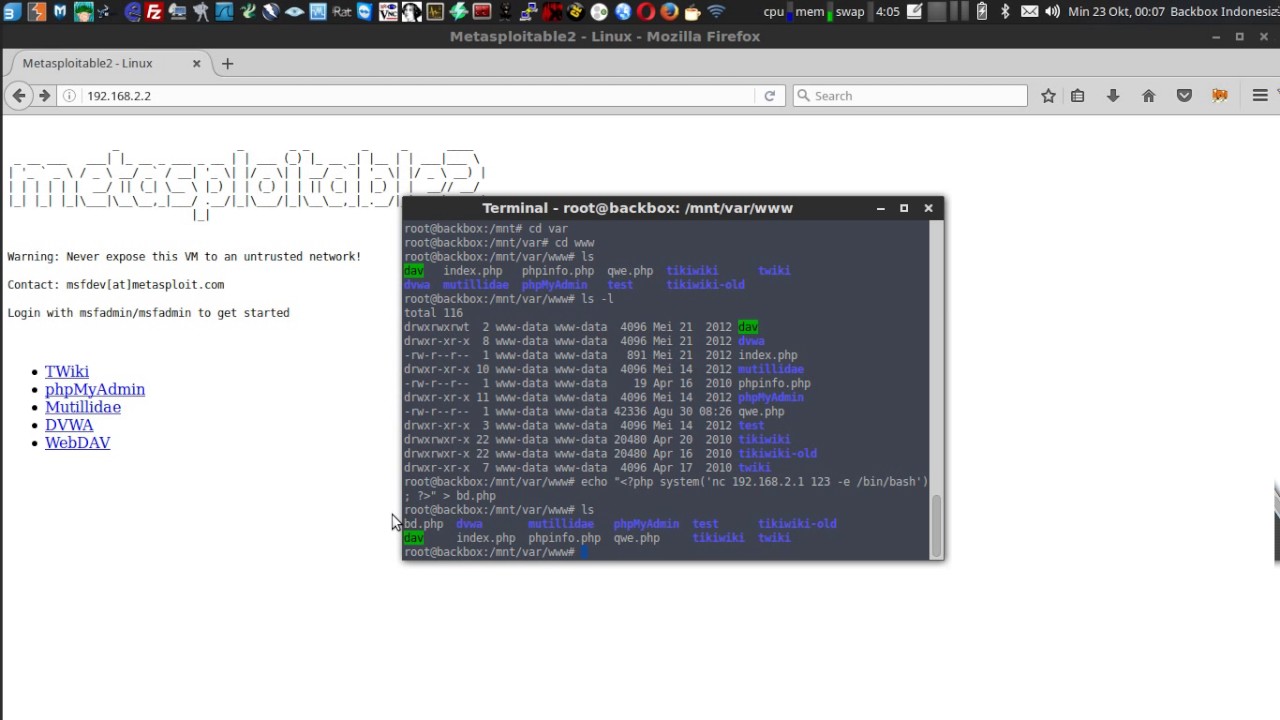Click the Firefox forward arrow button
Screen dimensions: 1280x720
(44, 96)
